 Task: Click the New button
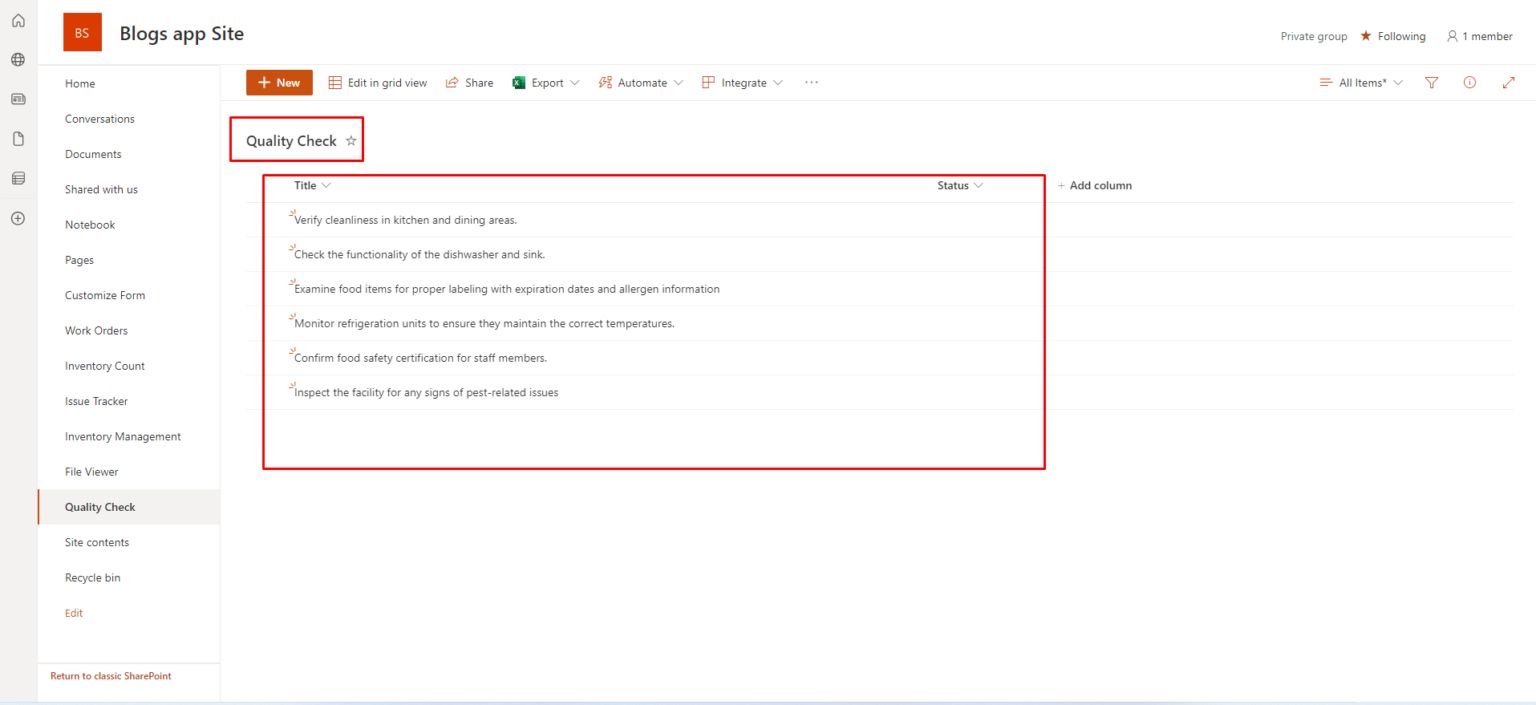coord(279,82)
